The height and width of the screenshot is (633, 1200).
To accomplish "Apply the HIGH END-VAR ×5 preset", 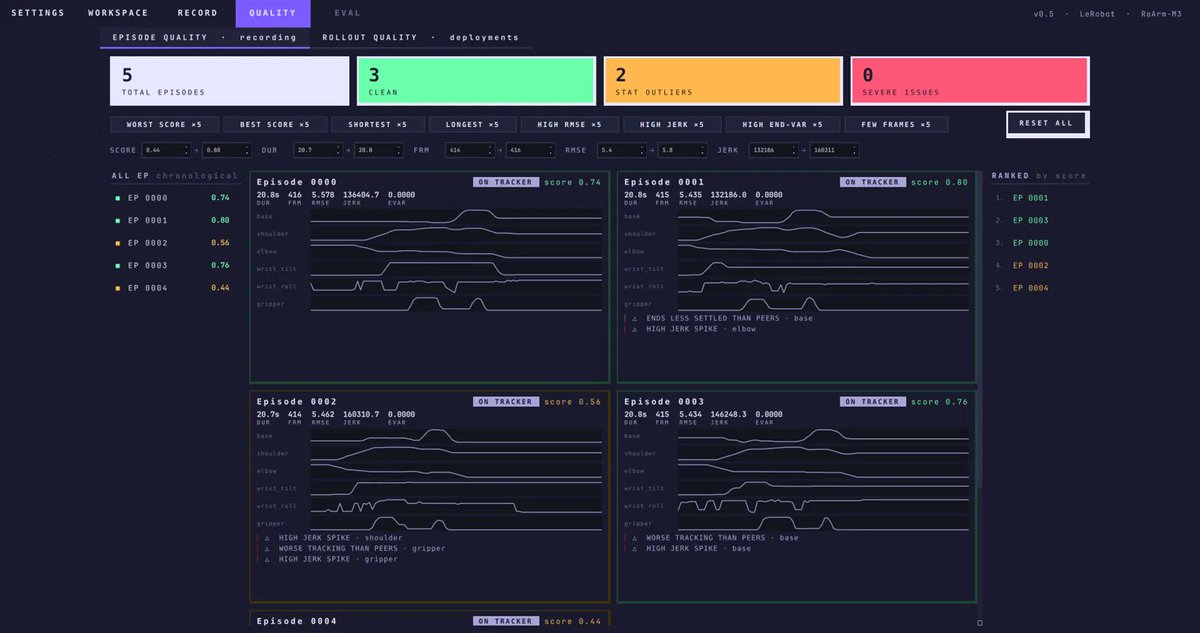I will pyautogui.click(x=782, y=125).
